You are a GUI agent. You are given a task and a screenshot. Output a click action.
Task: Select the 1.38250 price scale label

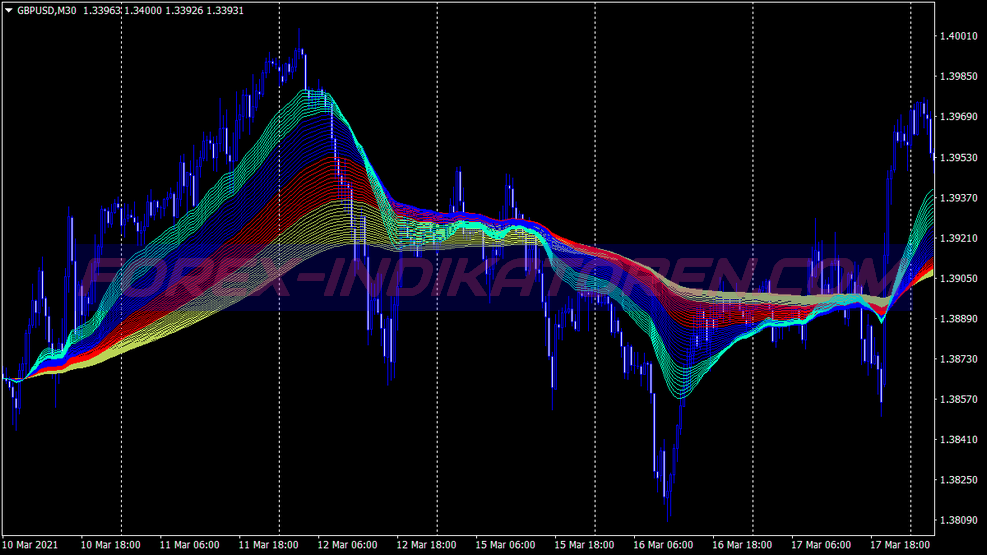[958, 479]
